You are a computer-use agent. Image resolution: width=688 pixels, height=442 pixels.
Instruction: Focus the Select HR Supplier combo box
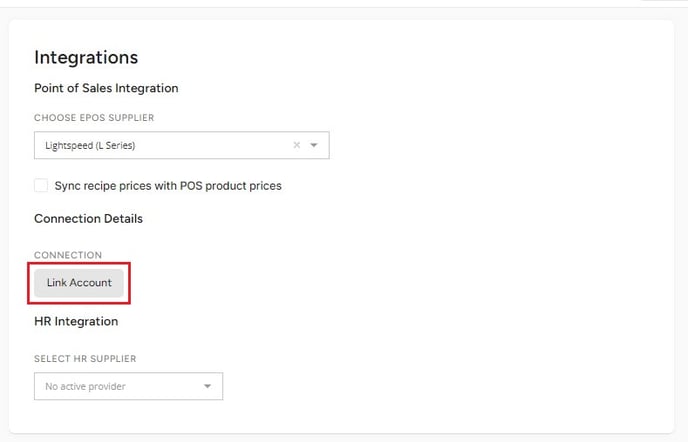129,386
